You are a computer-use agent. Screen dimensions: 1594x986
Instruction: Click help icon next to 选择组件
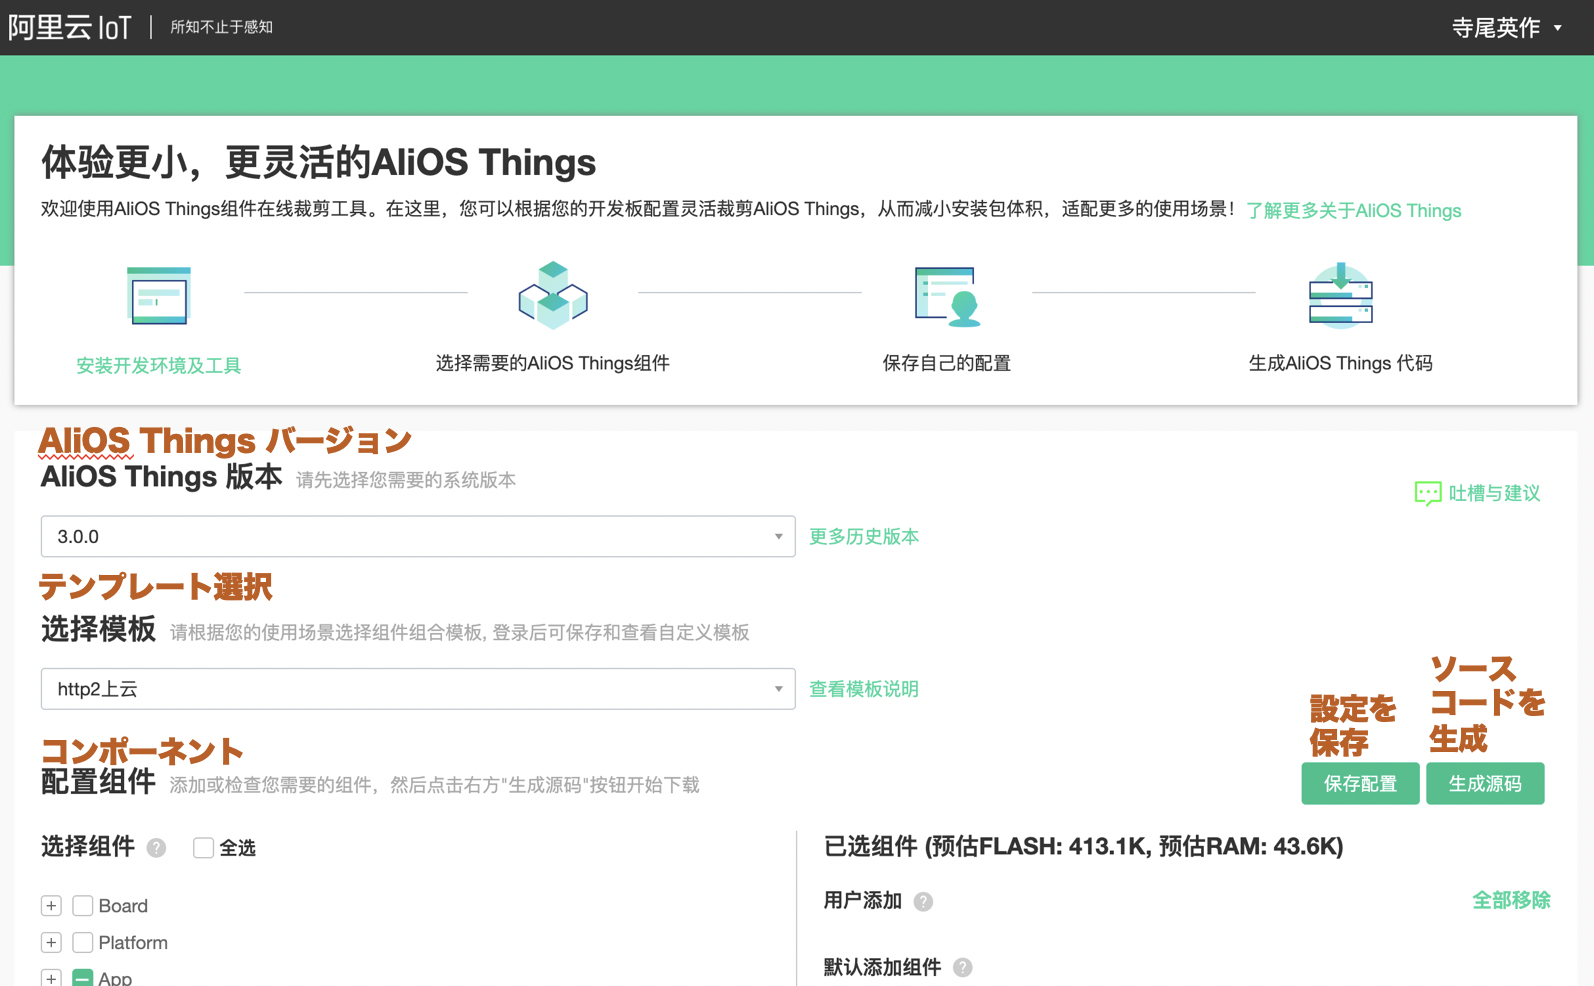tap(156, 848)
